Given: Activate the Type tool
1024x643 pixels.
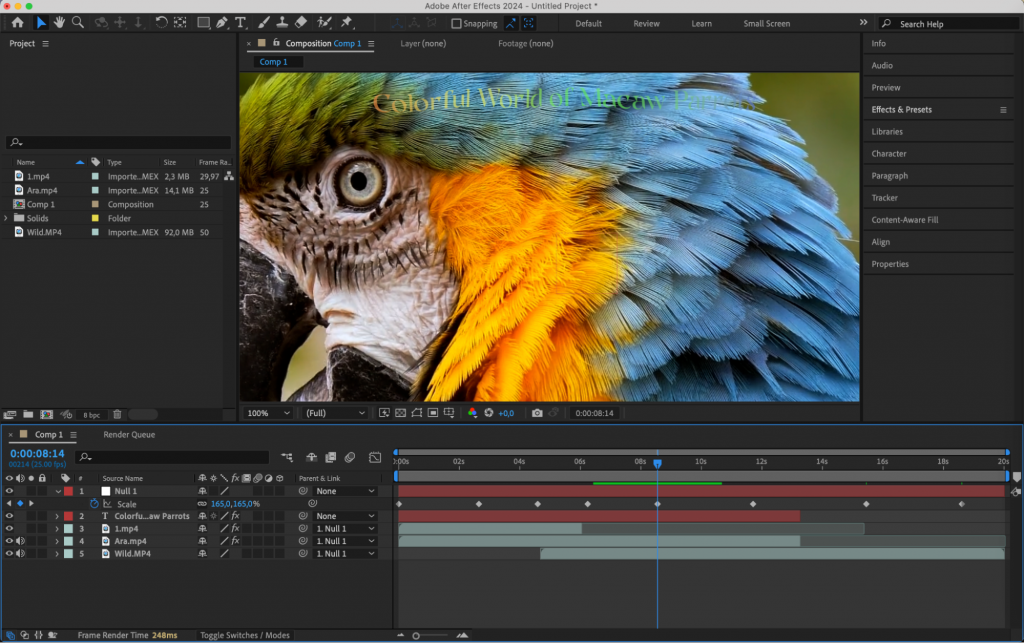Looking at the screenshot, I should 240,20.
